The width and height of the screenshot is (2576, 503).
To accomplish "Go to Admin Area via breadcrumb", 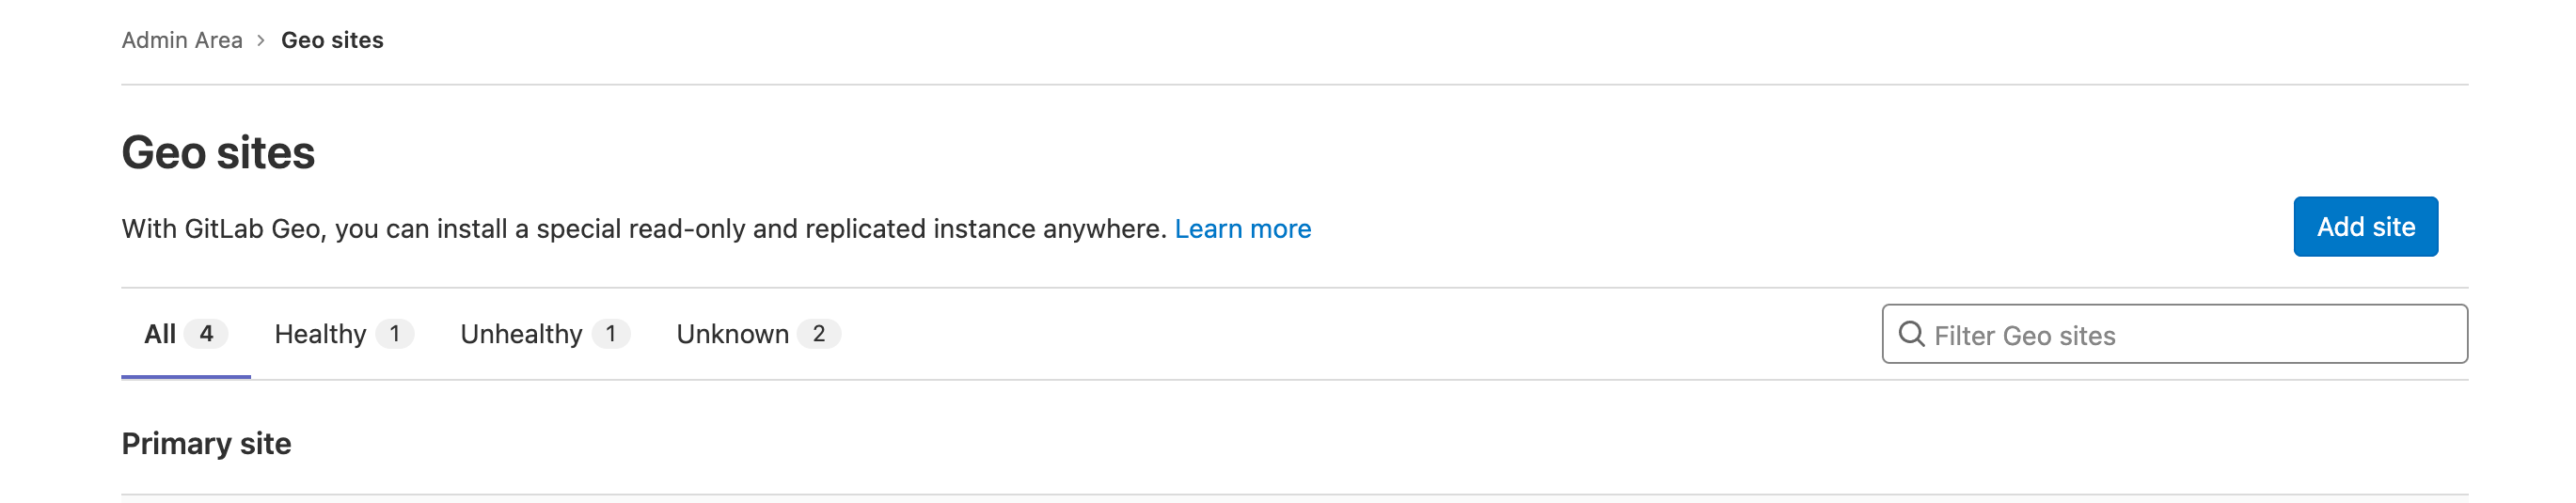I will click(x=182, y=40).
